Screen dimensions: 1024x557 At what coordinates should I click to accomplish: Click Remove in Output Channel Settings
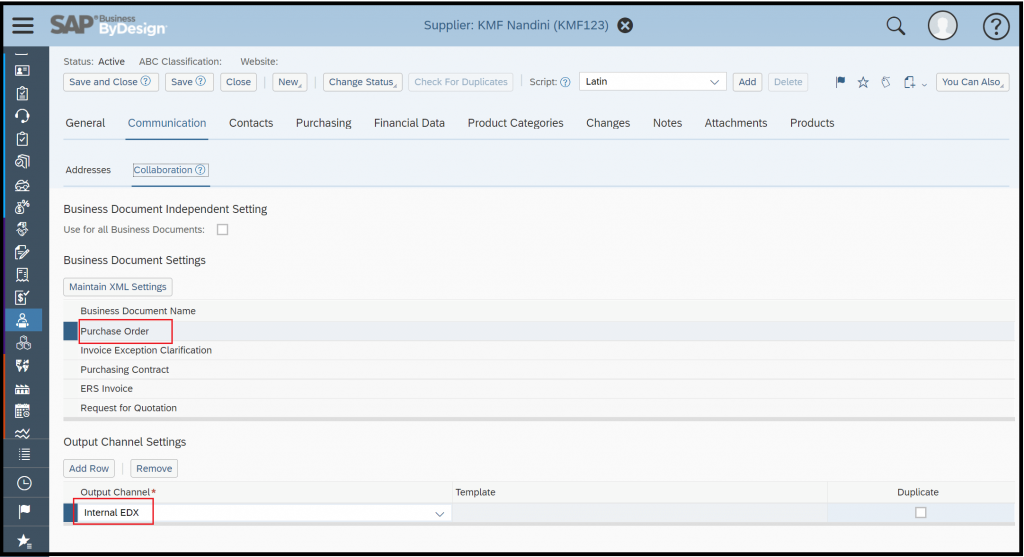(154, 468)
